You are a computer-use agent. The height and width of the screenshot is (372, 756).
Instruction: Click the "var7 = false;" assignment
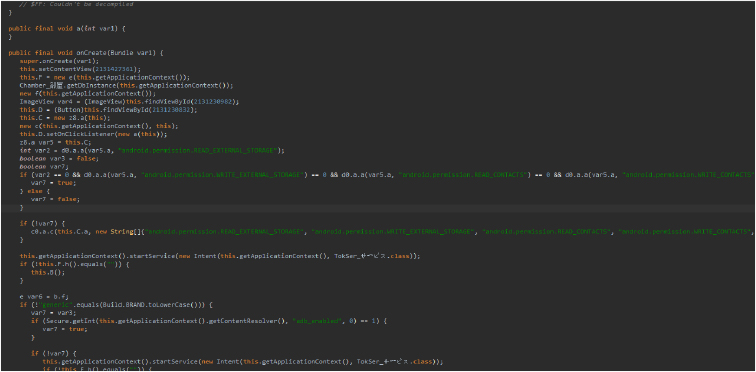click(55, 199)
